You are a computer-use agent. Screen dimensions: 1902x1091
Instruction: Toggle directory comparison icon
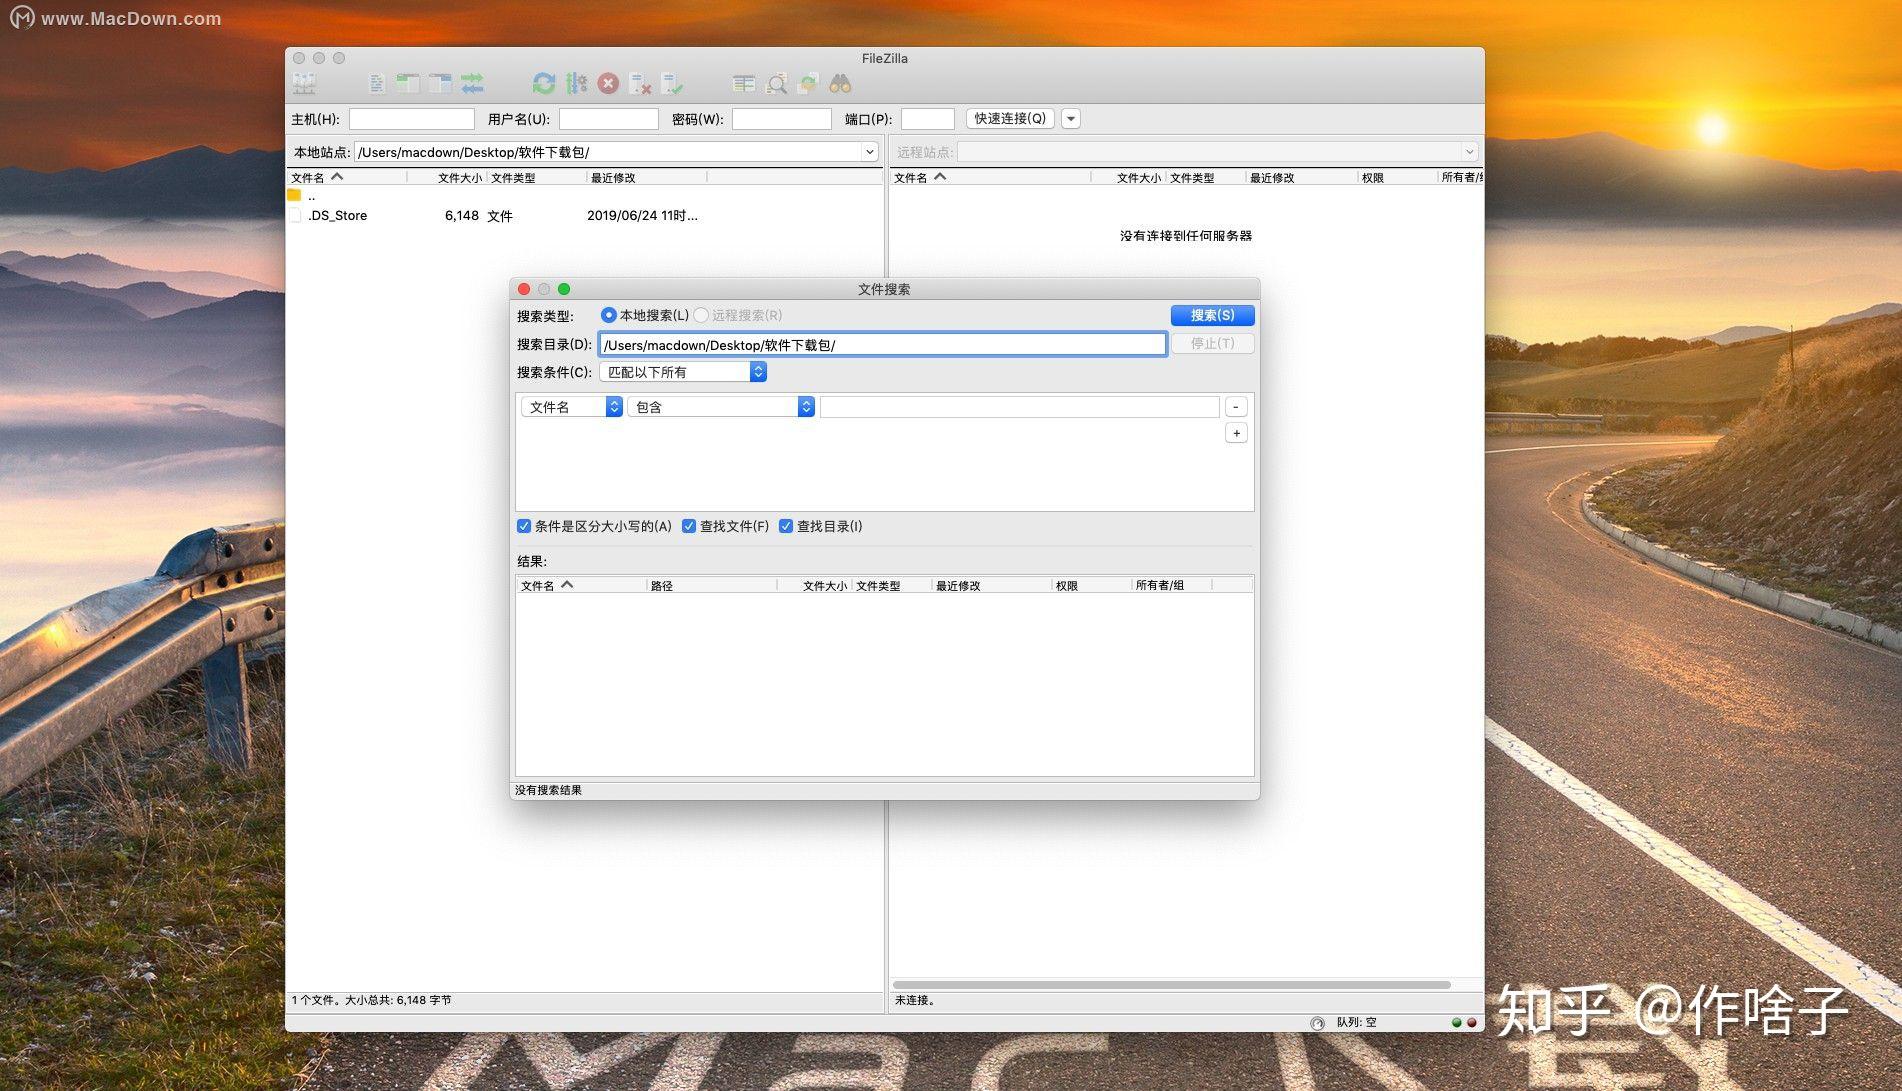pos(776,84)
